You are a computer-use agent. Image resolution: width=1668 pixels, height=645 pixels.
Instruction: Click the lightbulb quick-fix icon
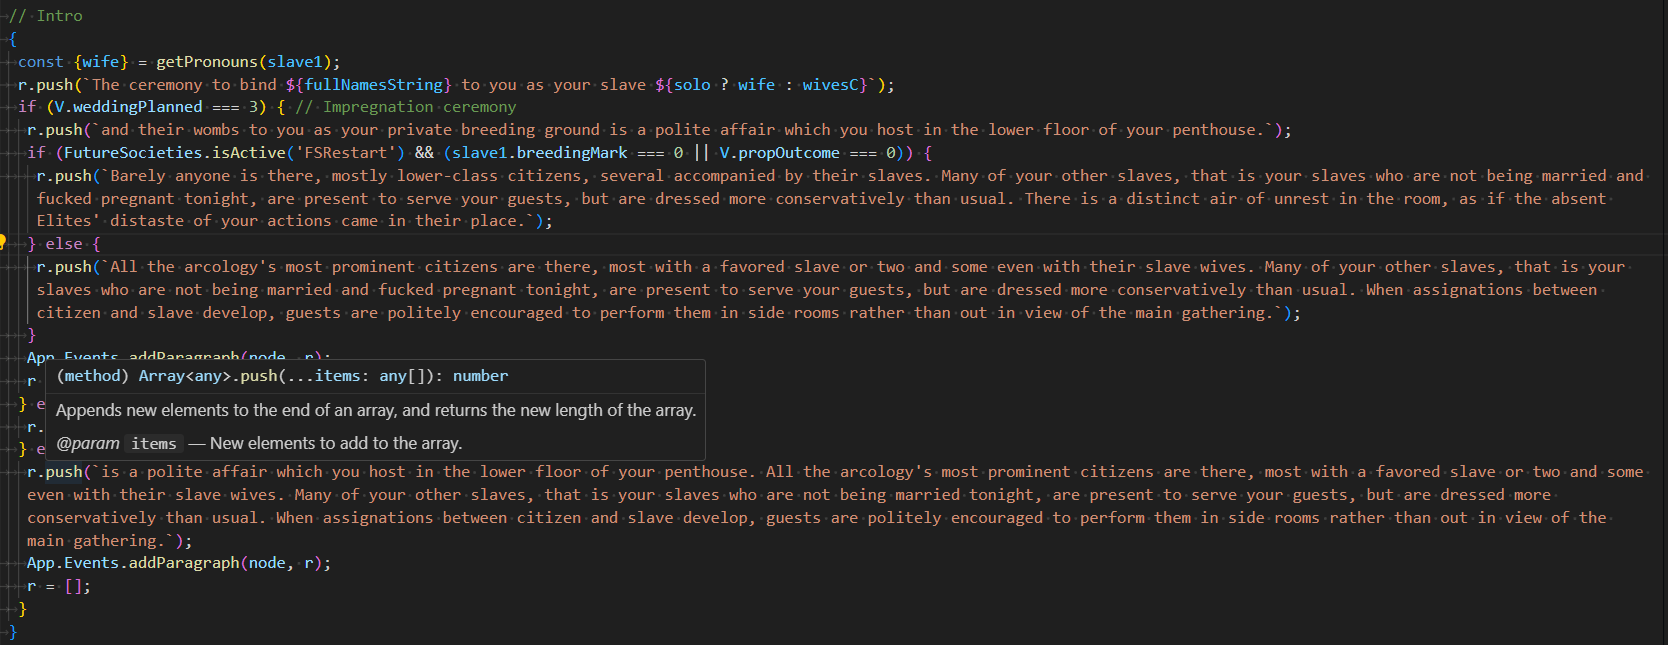[3, 242]
